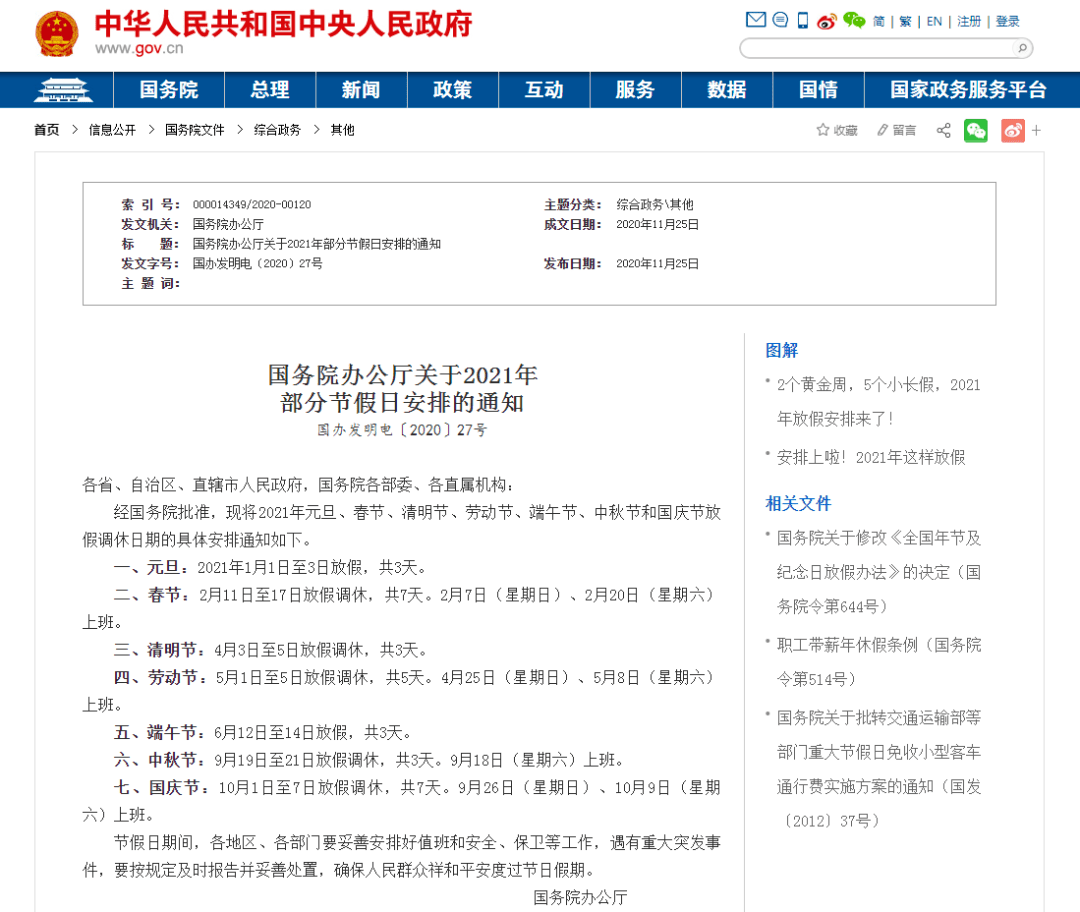This screenshot has width=1080, height=912.
Task: Open the mobile version phone icon
Action: click(x=802, y=19)
